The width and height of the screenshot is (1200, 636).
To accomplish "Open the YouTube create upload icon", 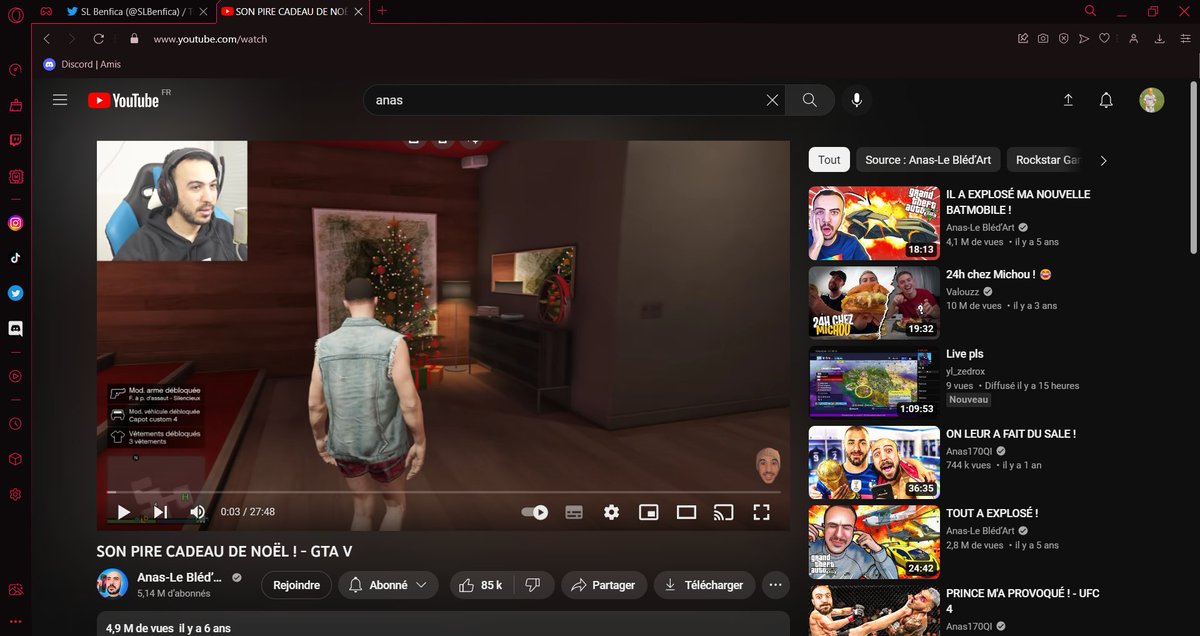I will 1068,100.
